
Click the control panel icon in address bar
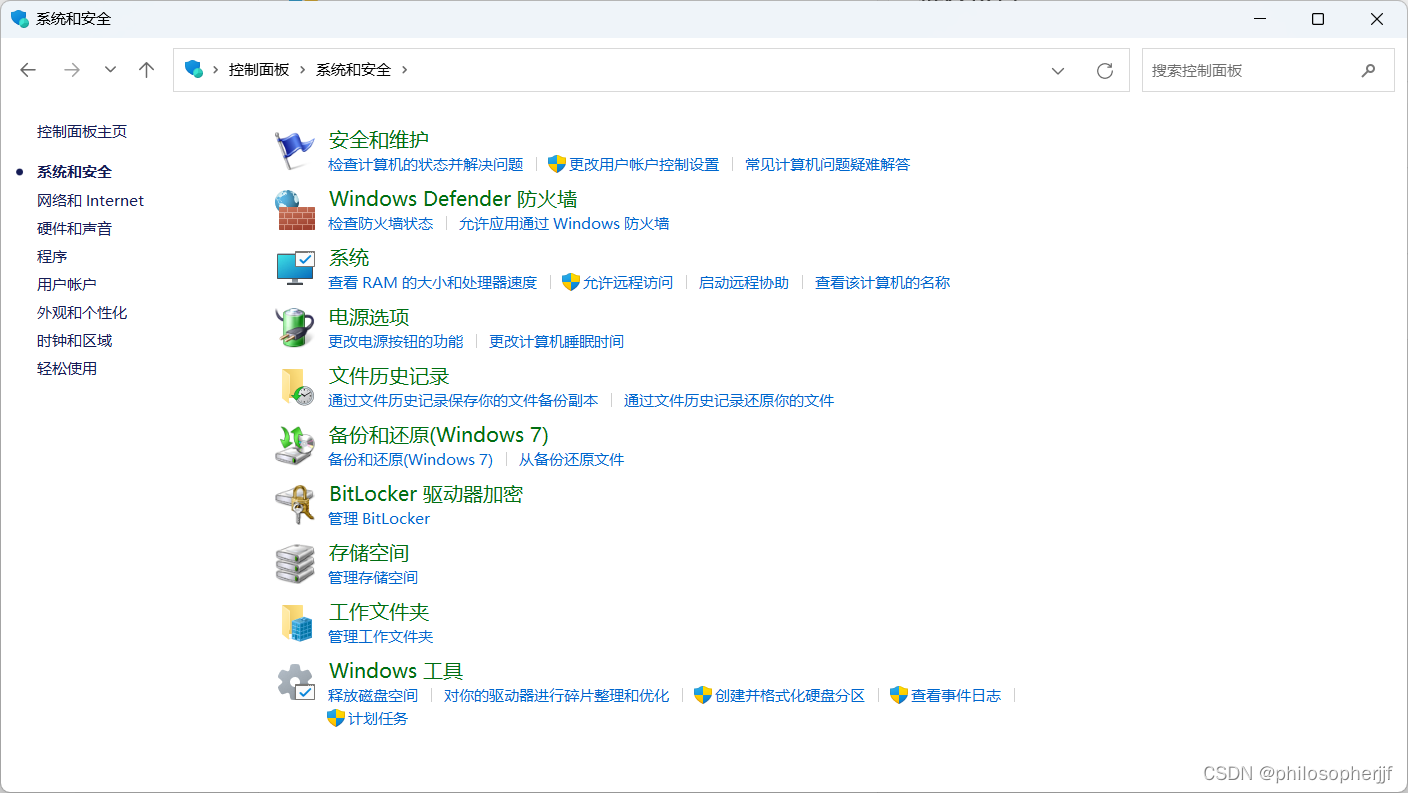coord(194,69)
